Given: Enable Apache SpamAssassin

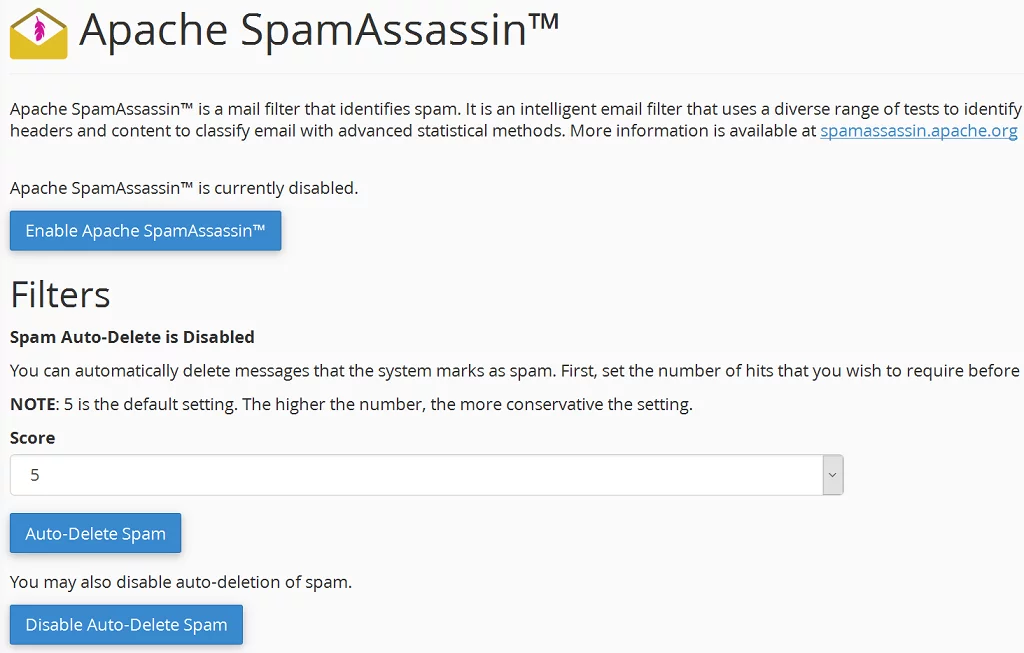Looking at the screenshot, I should click(x=145, y=231).
